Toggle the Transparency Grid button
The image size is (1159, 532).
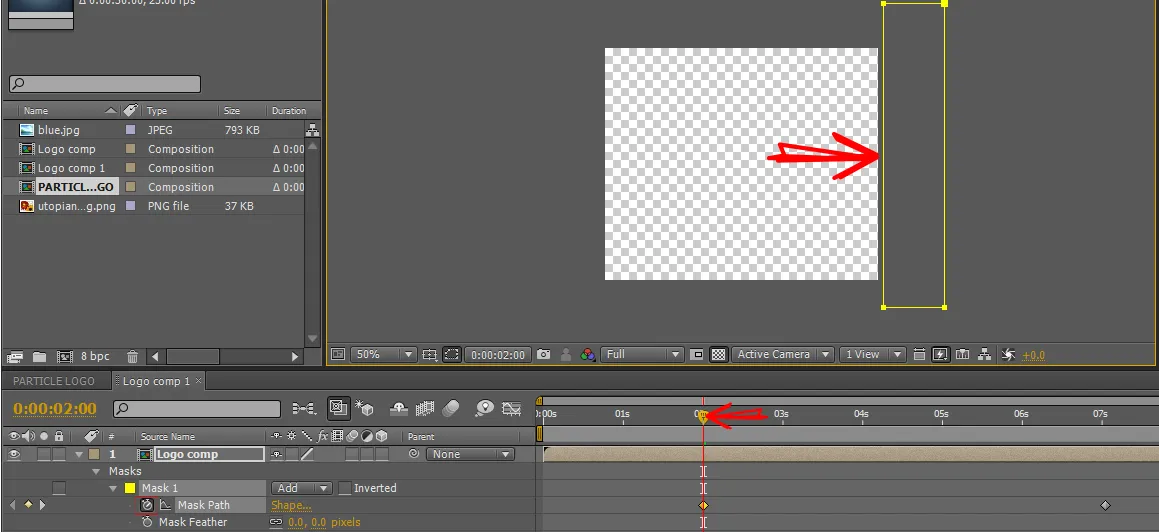click(x=718, y=355)
